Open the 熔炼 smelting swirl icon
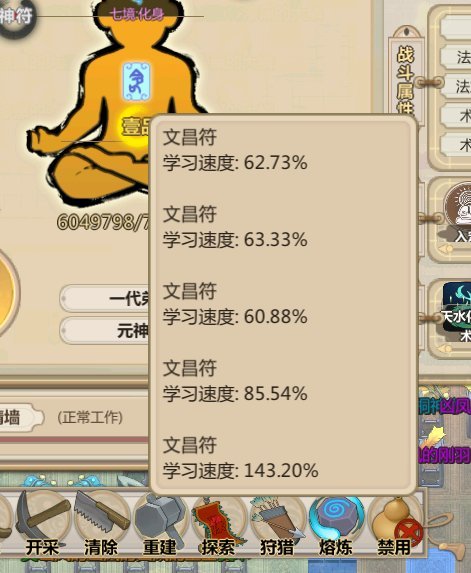471x573 pixels. tap(336, 525)
